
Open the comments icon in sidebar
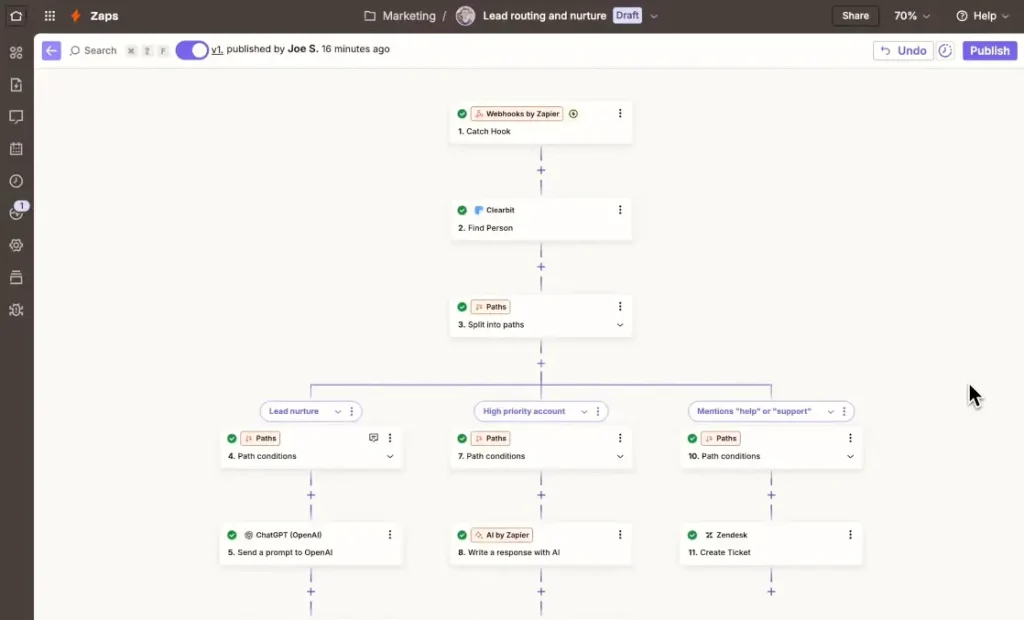(16, 117)
